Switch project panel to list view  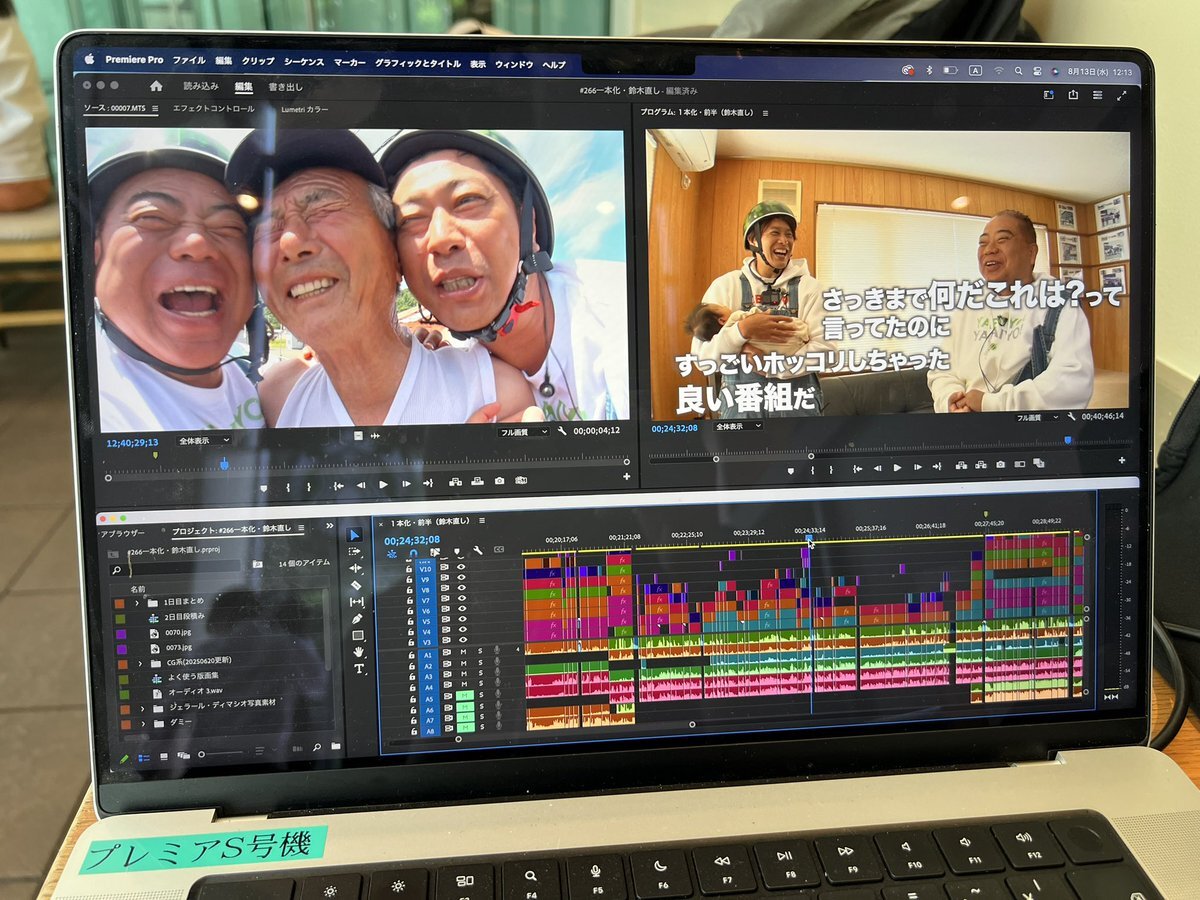coord(145,757)
